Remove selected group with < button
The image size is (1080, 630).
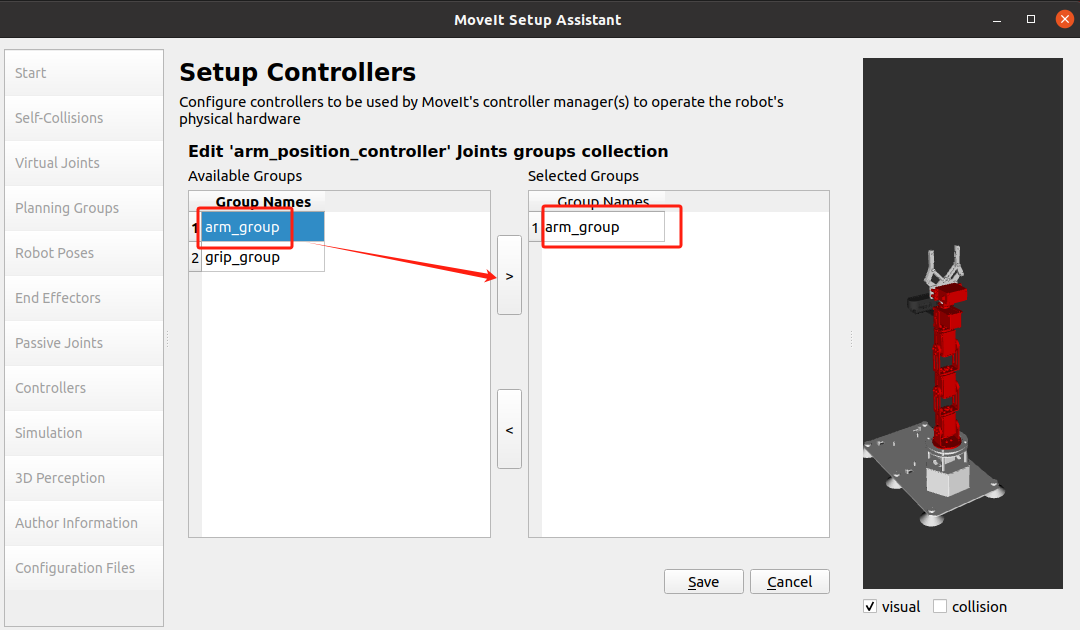(509, 430)
